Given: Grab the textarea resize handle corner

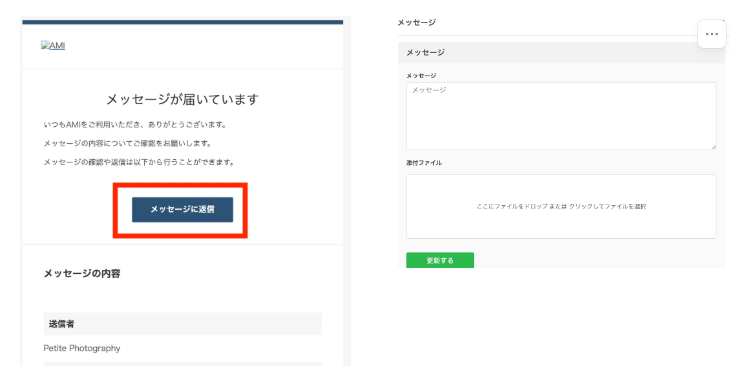Looking at the screenshot, I should pos(713,146).
